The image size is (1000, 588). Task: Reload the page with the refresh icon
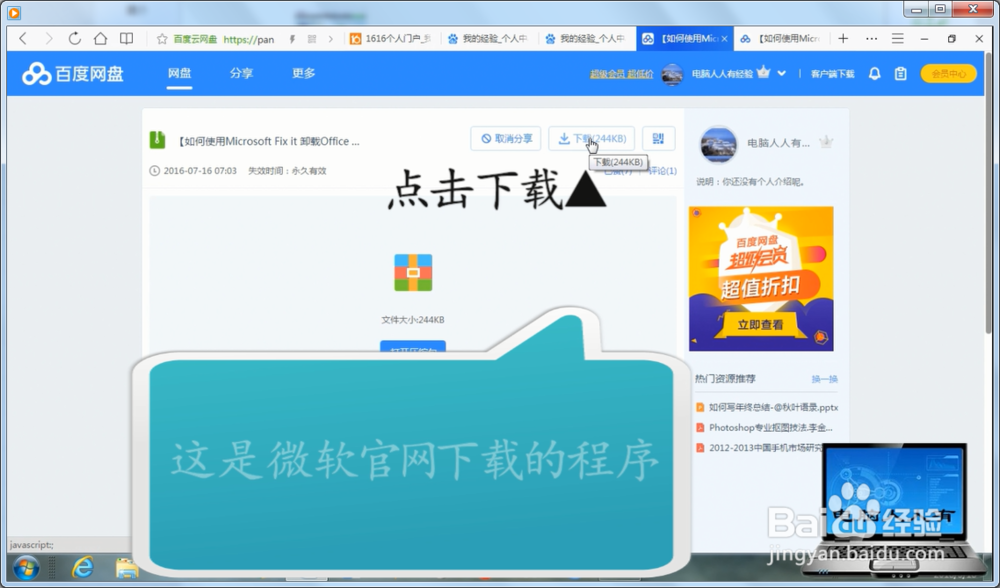point(75,38)
